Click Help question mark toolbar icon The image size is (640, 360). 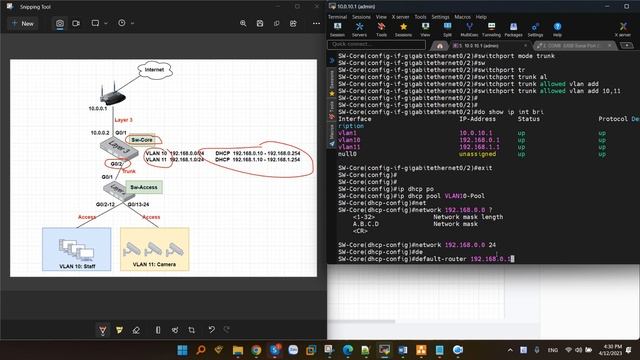coord(557,29)
